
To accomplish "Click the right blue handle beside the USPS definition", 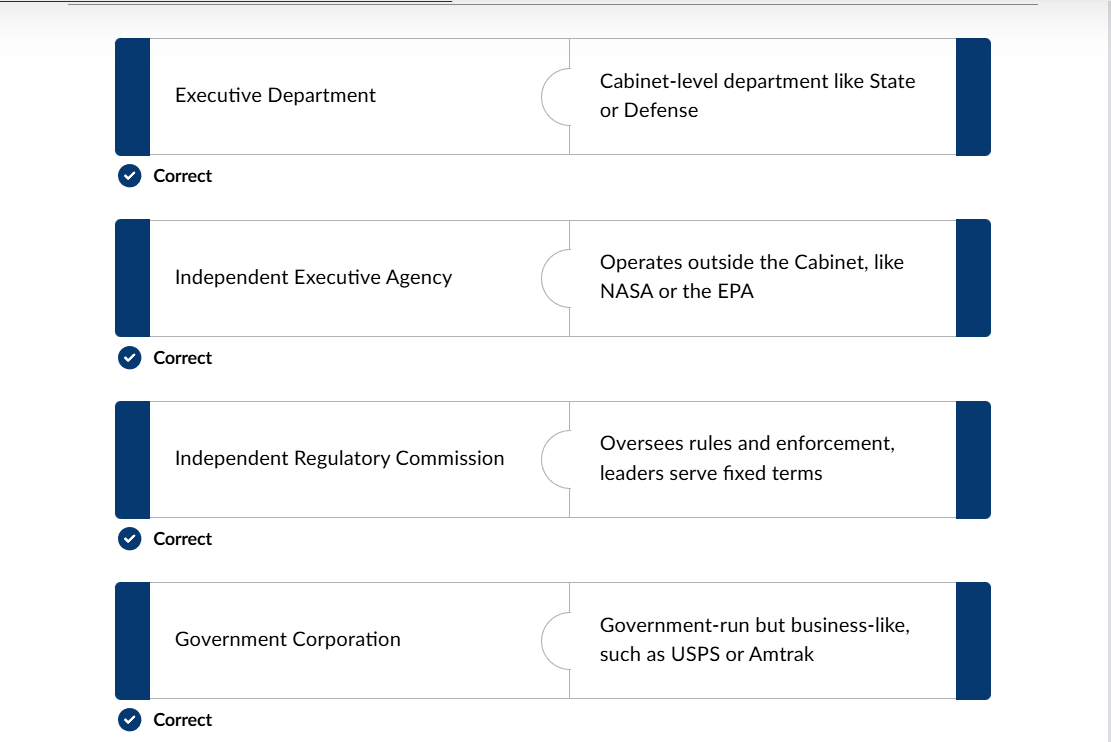I will click(x=973, y=640).
